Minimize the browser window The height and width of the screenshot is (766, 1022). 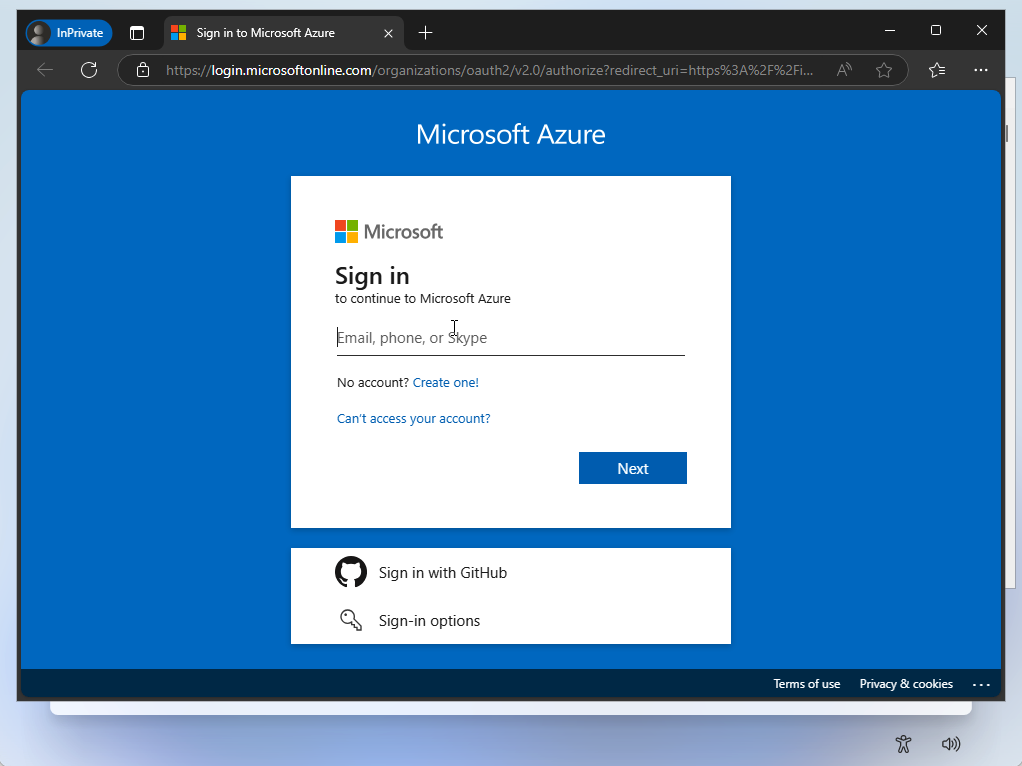tap(890, 31)
